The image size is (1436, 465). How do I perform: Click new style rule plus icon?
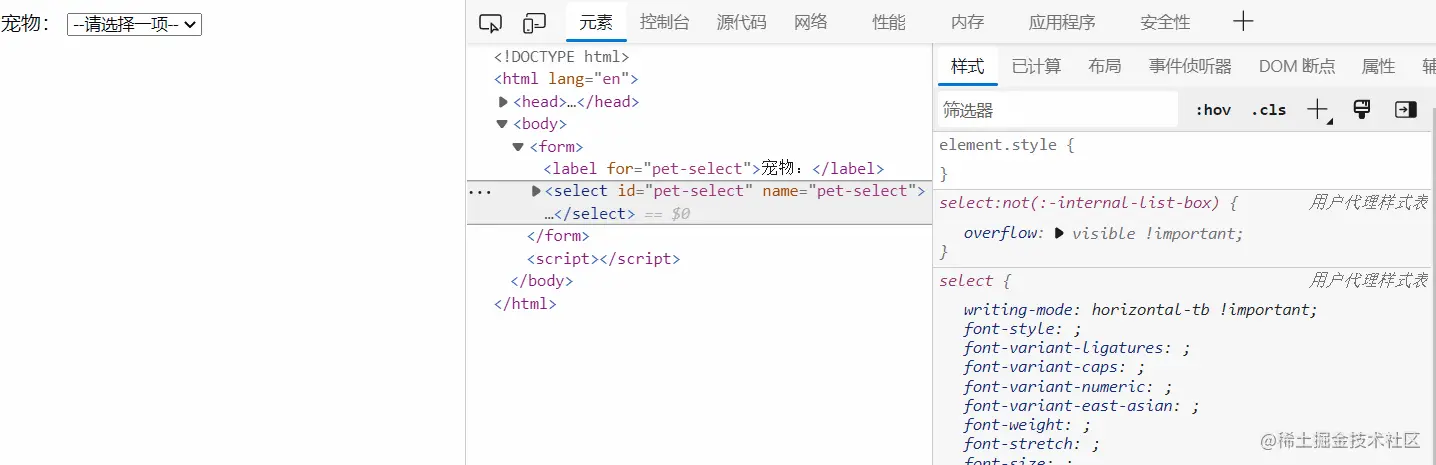point(1319,110)
